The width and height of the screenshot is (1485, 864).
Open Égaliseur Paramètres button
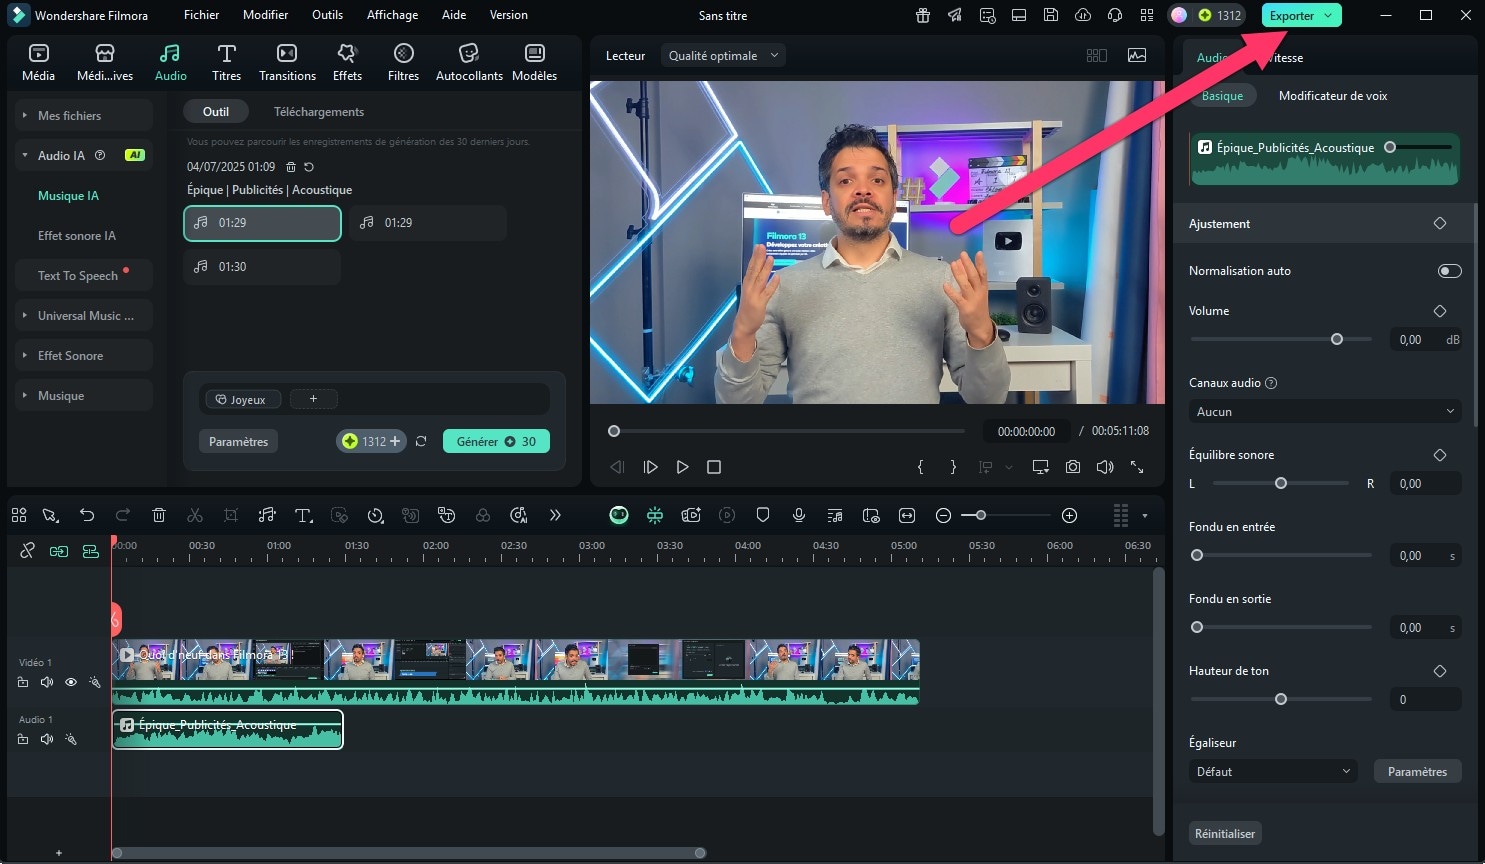coord(1417,771)
